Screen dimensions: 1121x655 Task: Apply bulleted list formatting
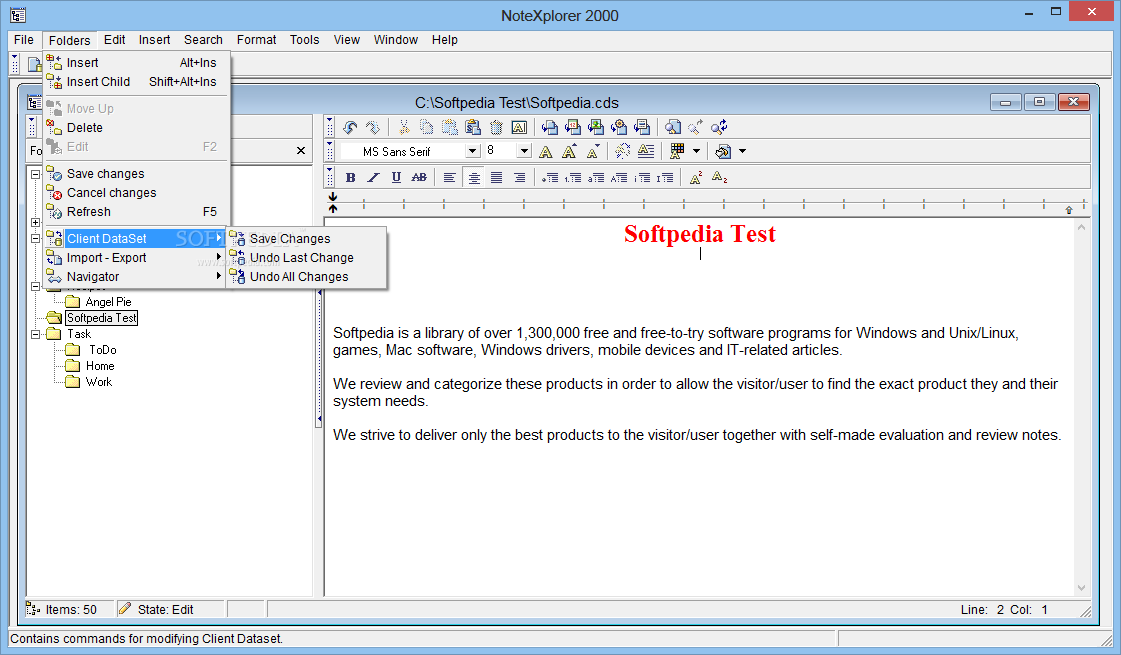tap(550, 177)
